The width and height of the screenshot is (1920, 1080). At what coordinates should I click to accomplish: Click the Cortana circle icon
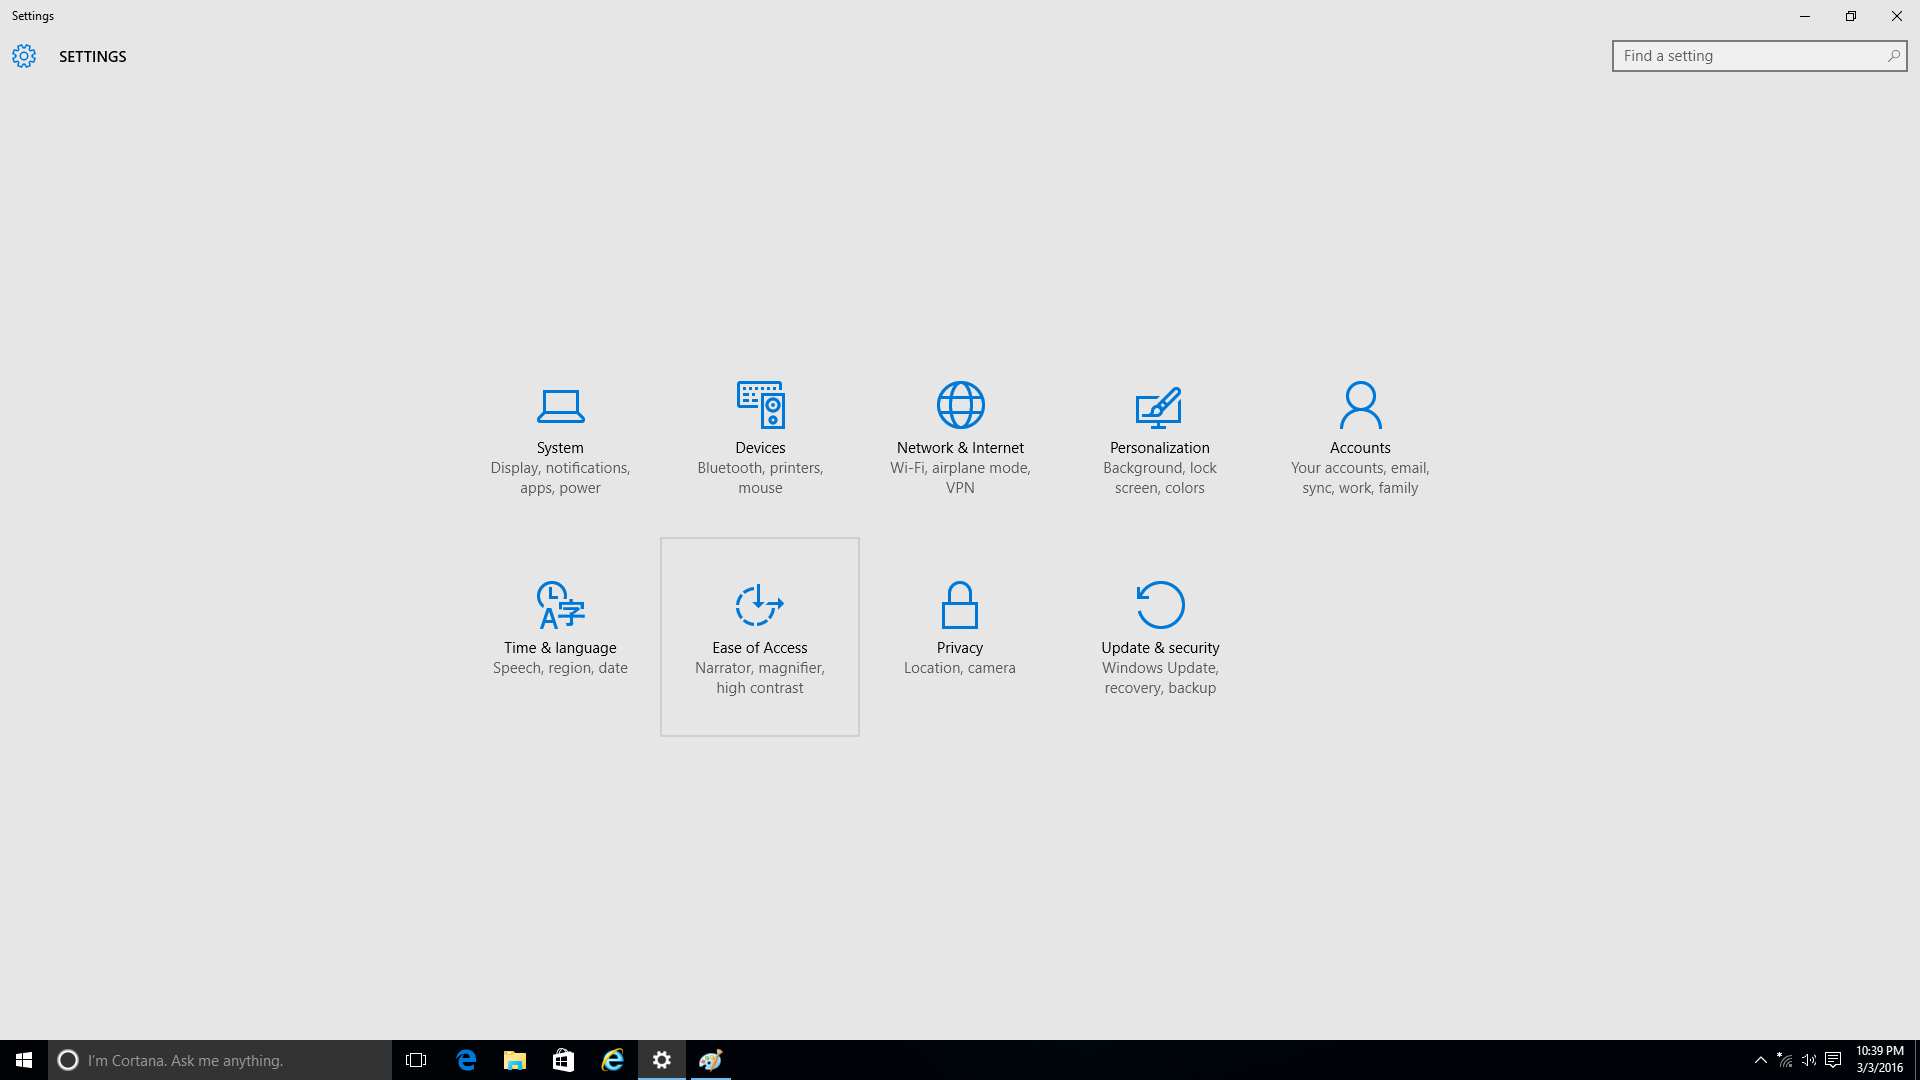[68, 1060]
